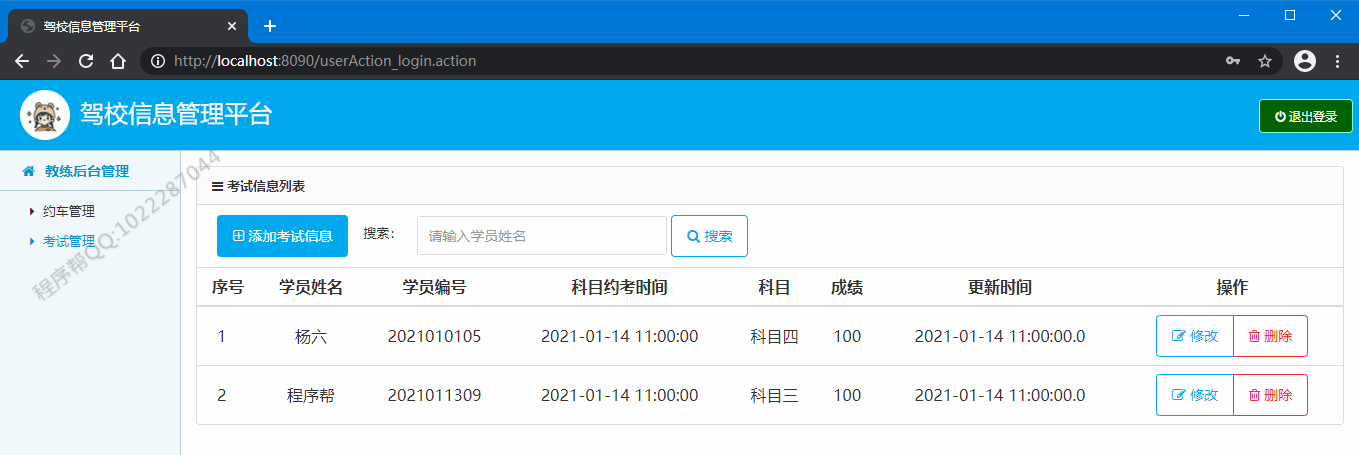Open the 考试管理 sidebar menu item
This screenshot has height=455, width=1359.
pyautogui.click(x=68, y=241)
